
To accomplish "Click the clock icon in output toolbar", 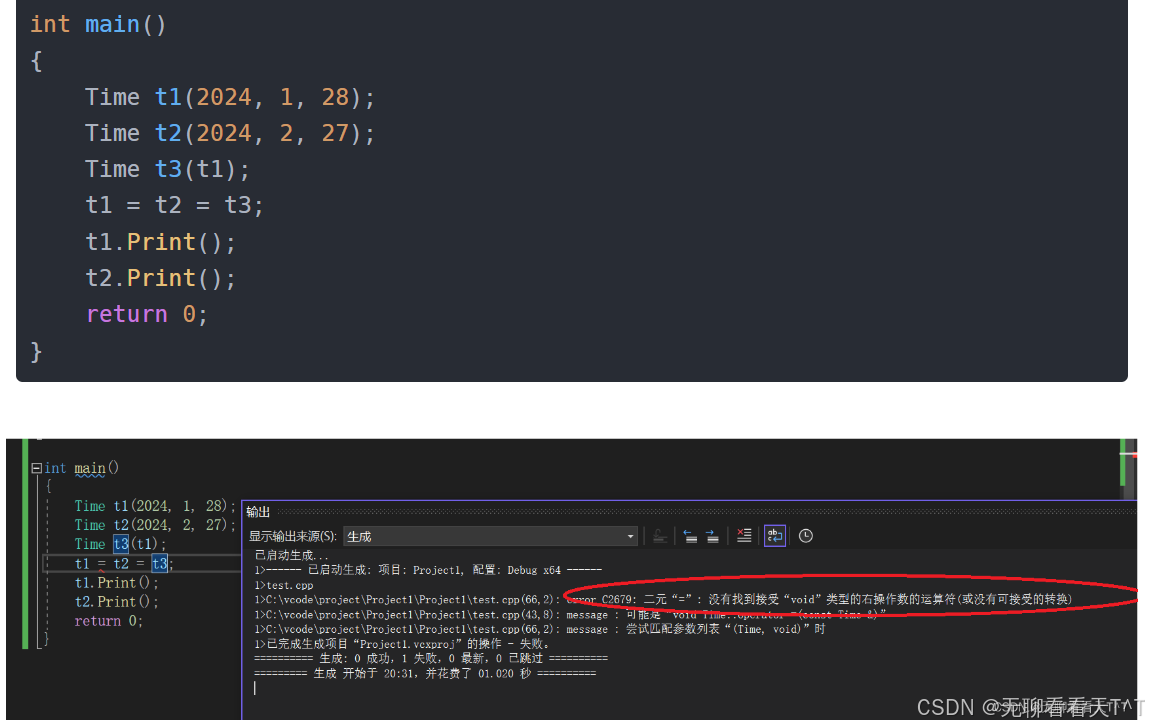I will [x=805, y=535].
